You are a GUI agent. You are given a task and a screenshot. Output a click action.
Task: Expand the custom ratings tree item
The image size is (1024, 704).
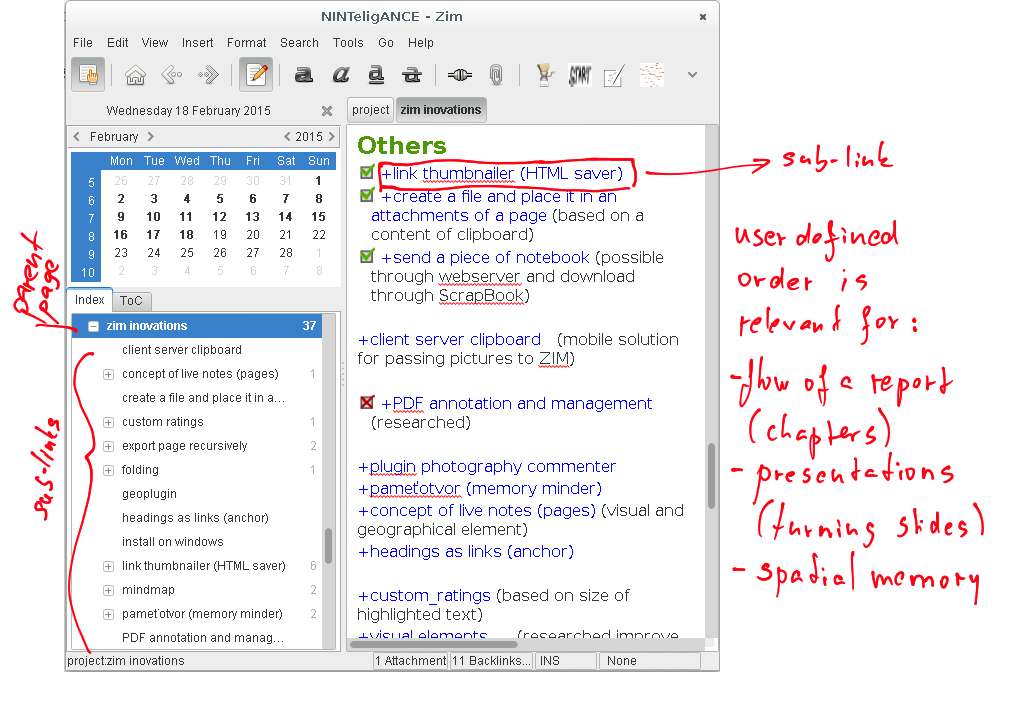click(108, 422)
